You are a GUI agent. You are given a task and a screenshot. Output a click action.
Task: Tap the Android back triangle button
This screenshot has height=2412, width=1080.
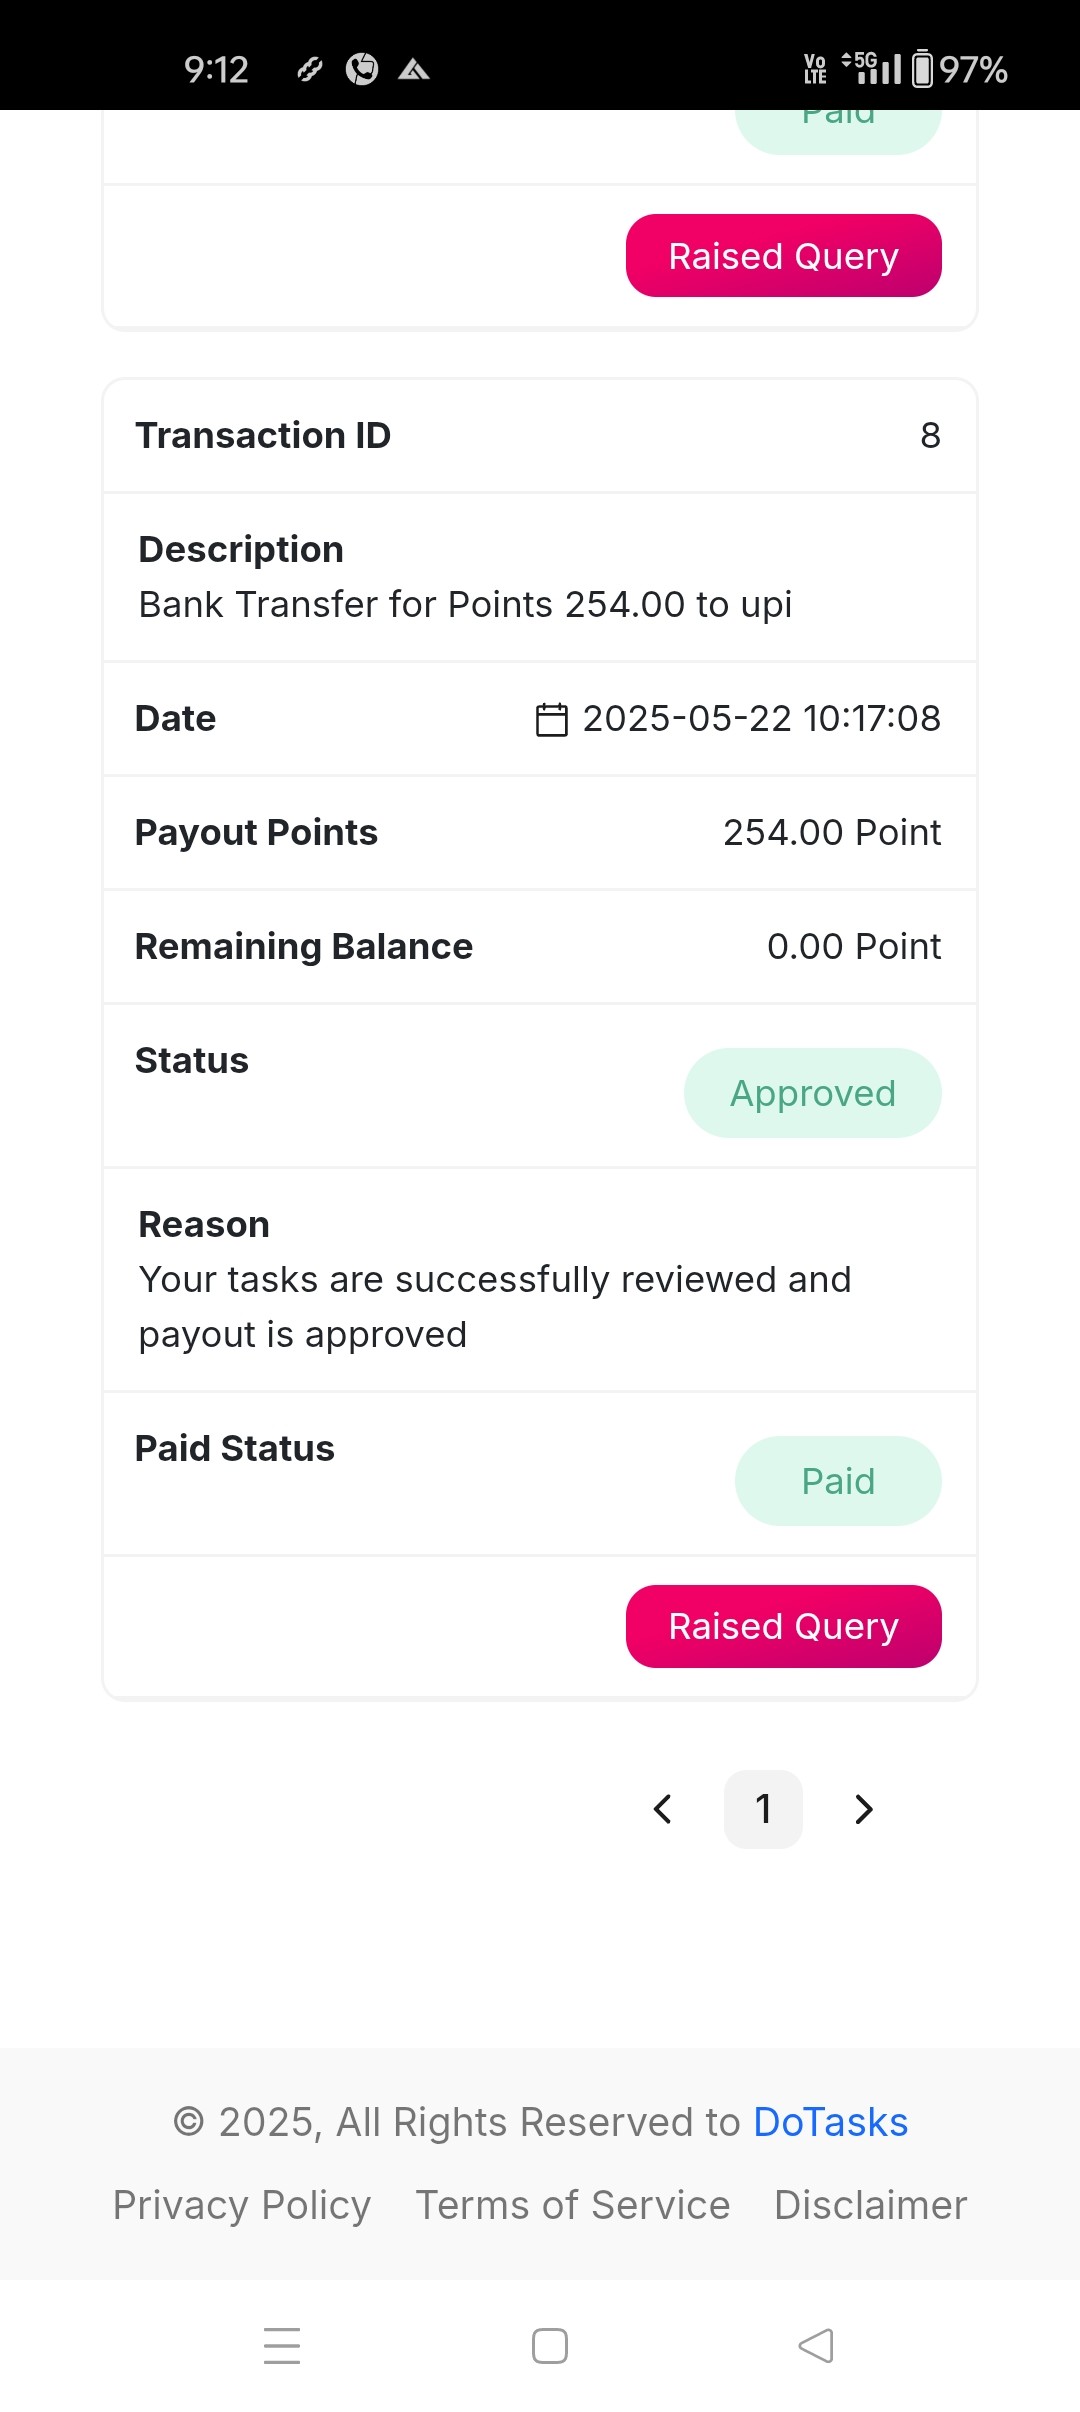(816, 2346)
